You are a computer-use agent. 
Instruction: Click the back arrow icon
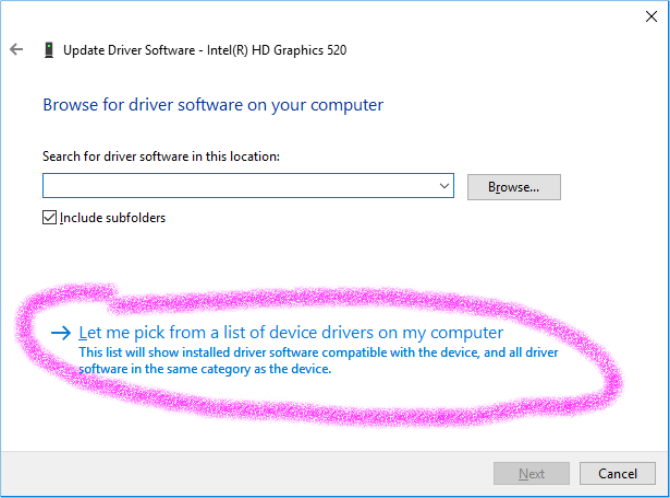(16, 49)
